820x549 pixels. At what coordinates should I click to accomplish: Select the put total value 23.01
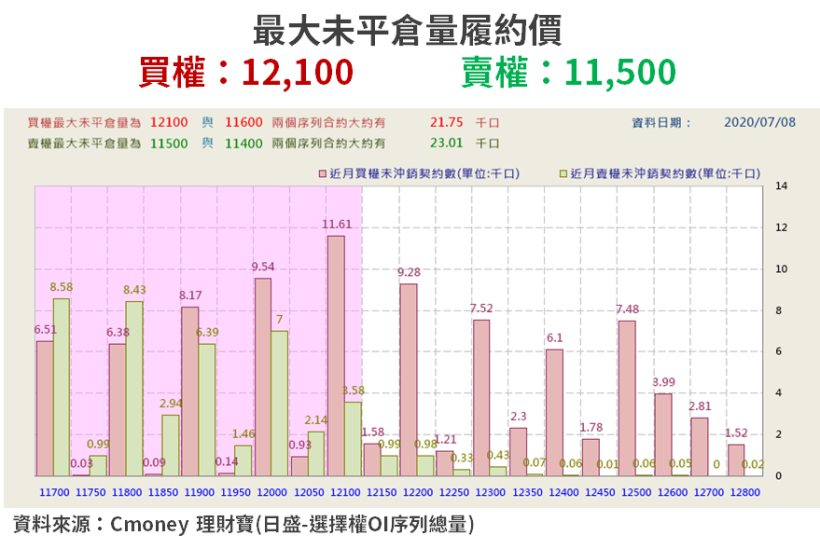pos(447,143)
